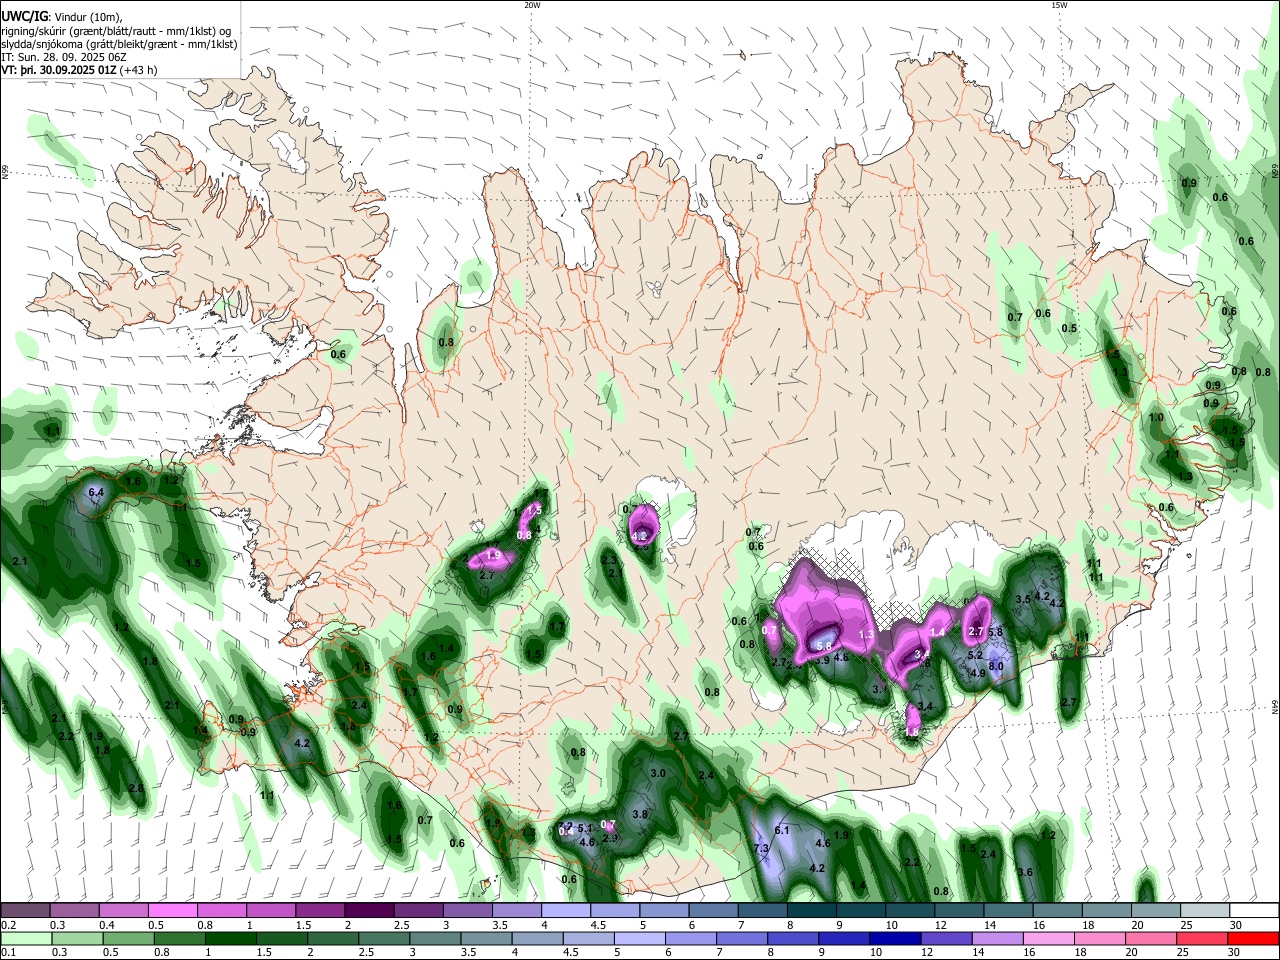The width and height of the screenshot is (1280, 960).
Task: Click the 2.8 precipitation value over the ocean
Action: (x=136, y=789)
